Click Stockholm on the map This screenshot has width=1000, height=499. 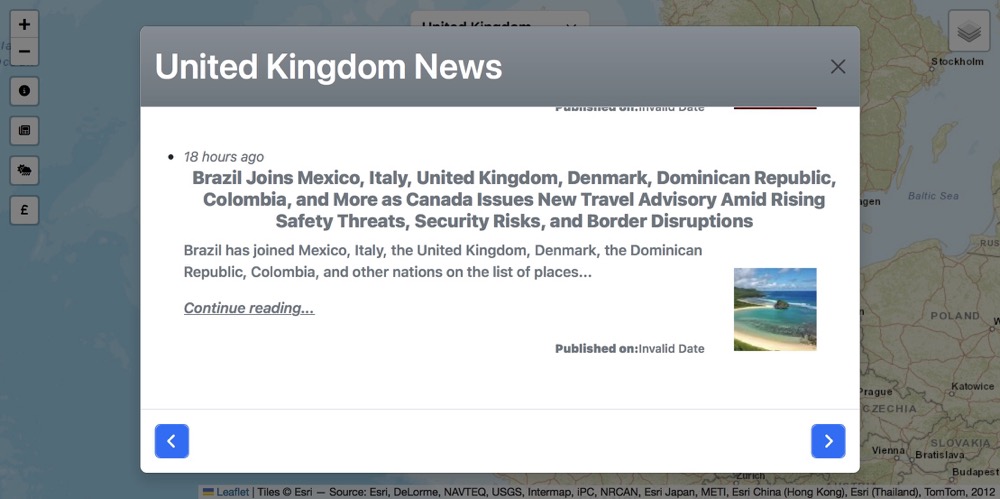pyautogui.click(x=957, y=62)
